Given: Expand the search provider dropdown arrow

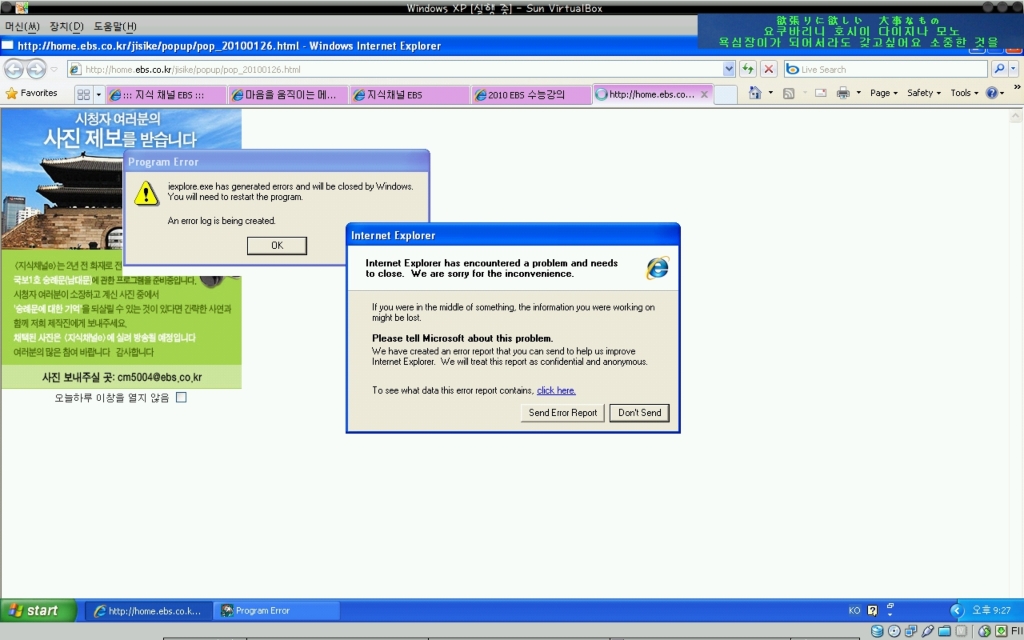Looking at the screenshot, I should tap(1014, 69).
